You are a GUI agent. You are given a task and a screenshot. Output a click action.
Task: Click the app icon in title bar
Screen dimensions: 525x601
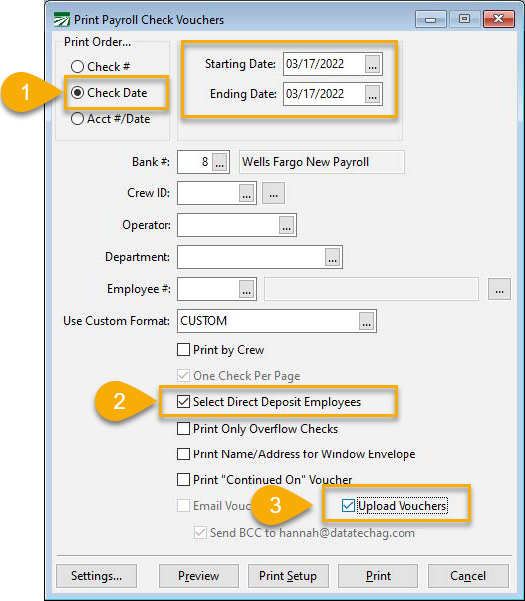click(61, 19)
